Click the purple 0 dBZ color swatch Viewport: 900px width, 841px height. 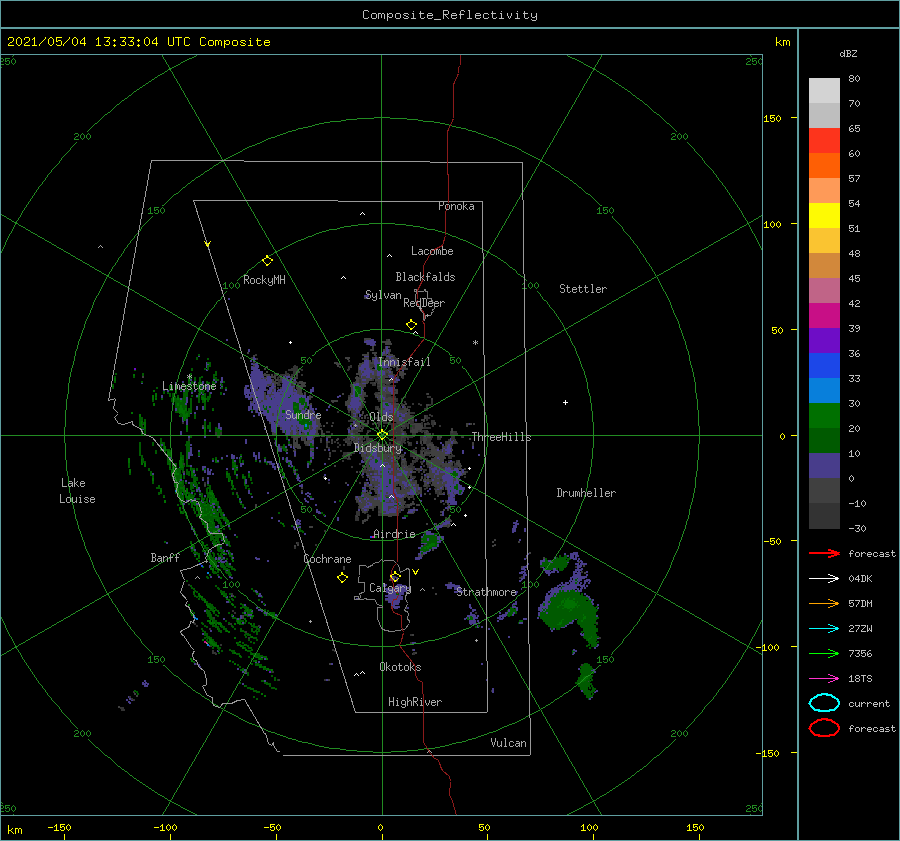(x=824, y=466)
